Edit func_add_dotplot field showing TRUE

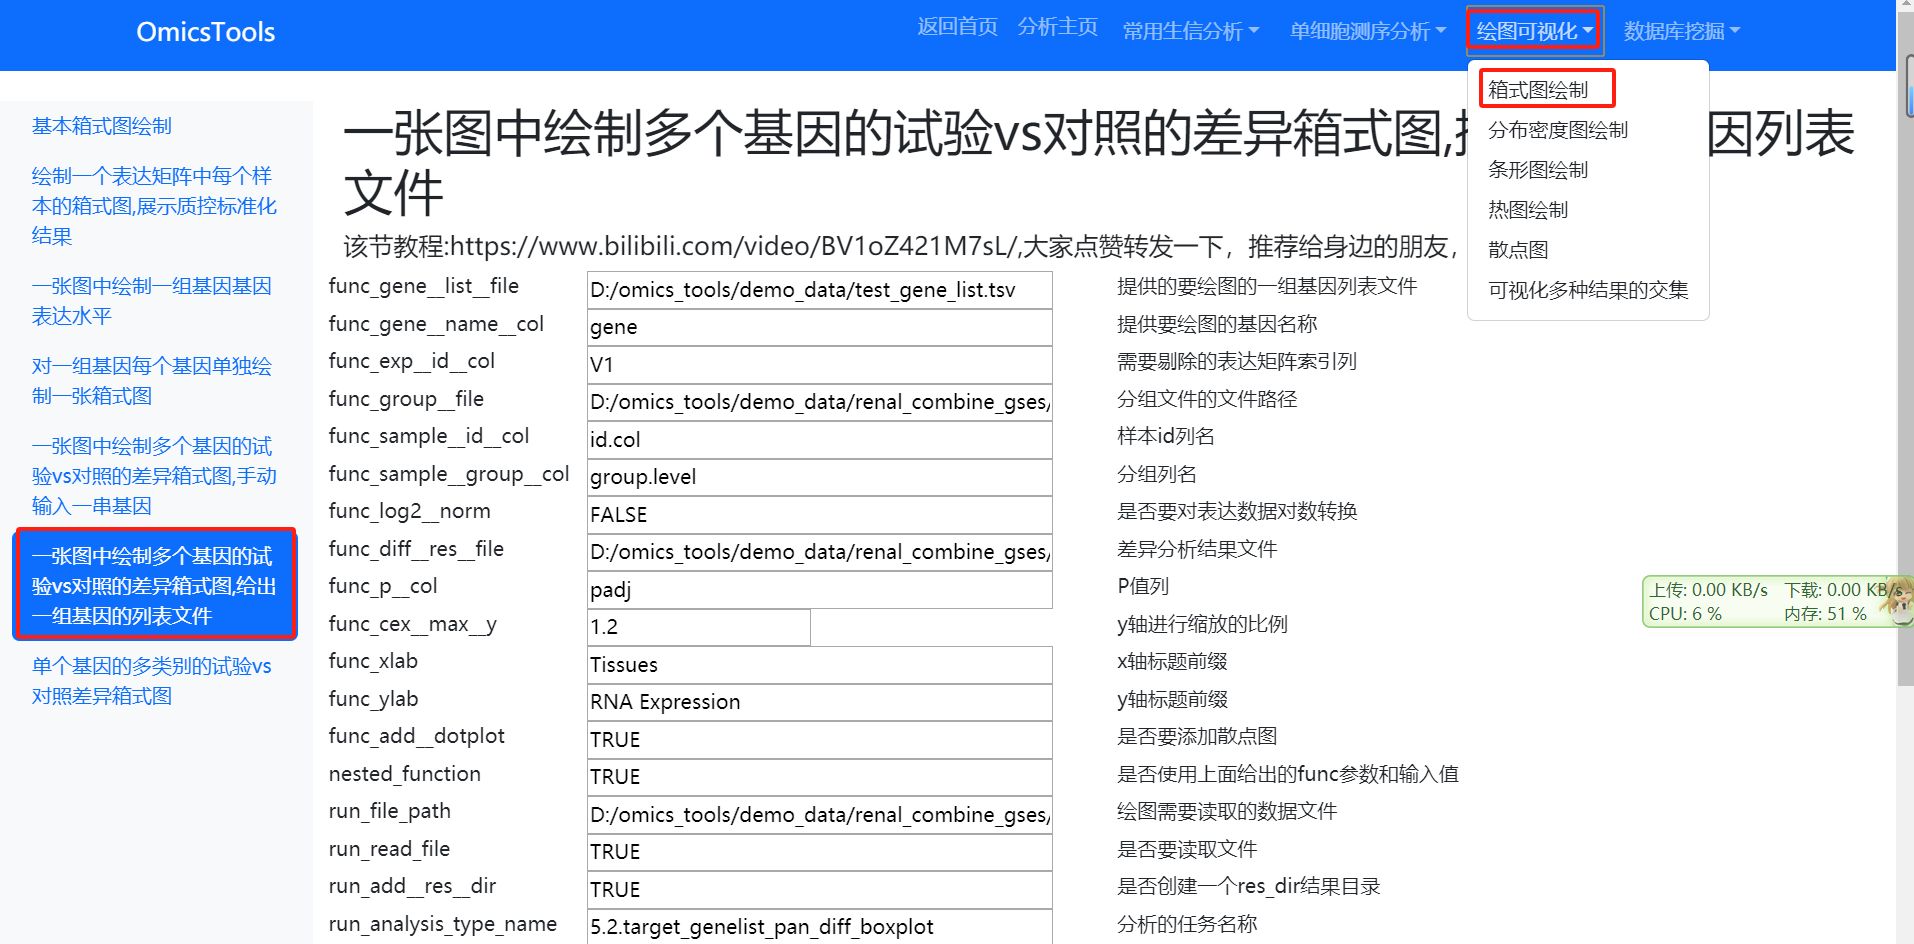(x=819, y=740)
